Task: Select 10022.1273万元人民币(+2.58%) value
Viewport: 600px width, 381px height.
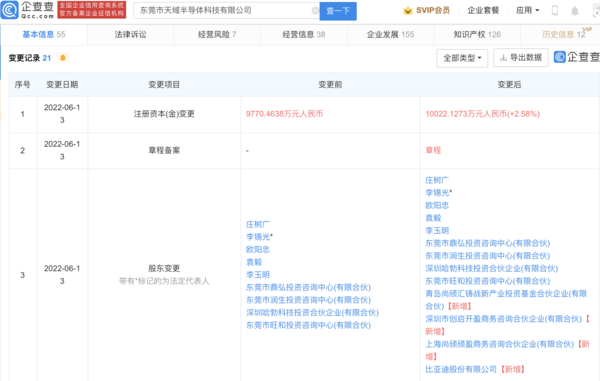Action: pyautogui.click(x=483, y=114)
